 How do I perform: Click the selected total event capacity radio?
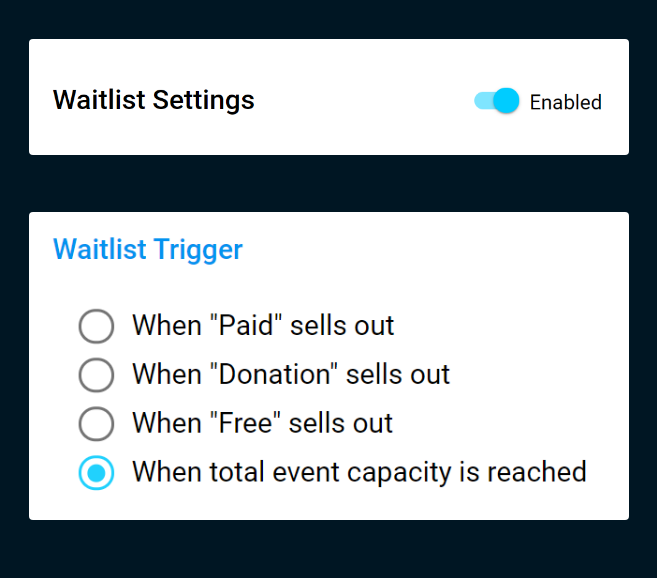pyautogui.click(x=96, y=472)
